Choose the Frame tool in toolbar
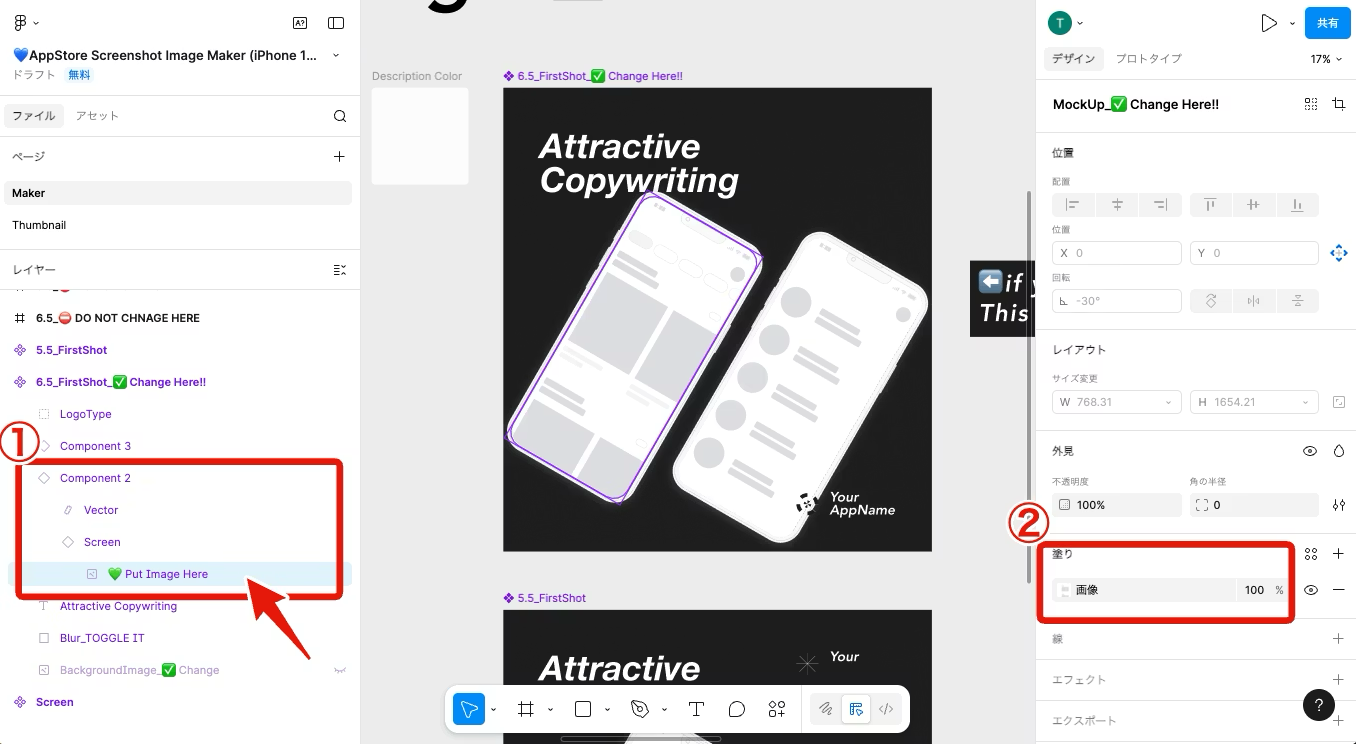1356x744 pixels. pos(525,709)
